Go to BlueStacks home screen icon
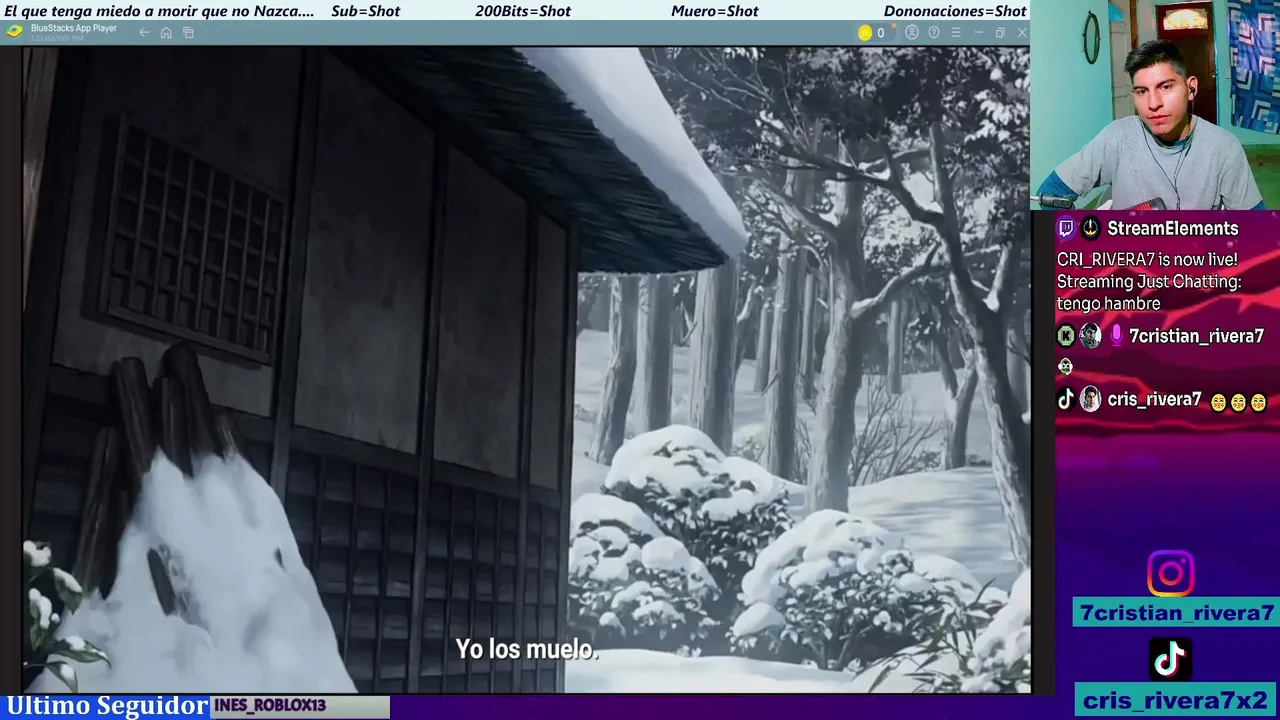The width and height of the screenshot is (1280, 720). tap(166, 33)
